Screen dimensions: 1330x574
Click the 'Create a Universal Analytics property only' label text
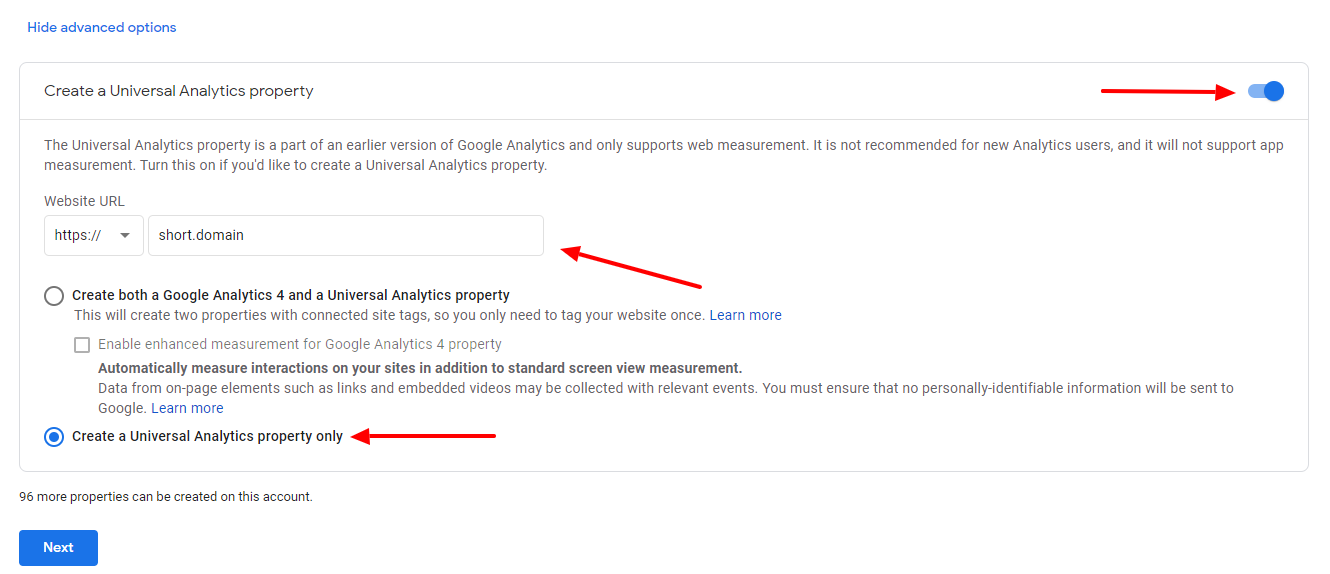point(207,436)
